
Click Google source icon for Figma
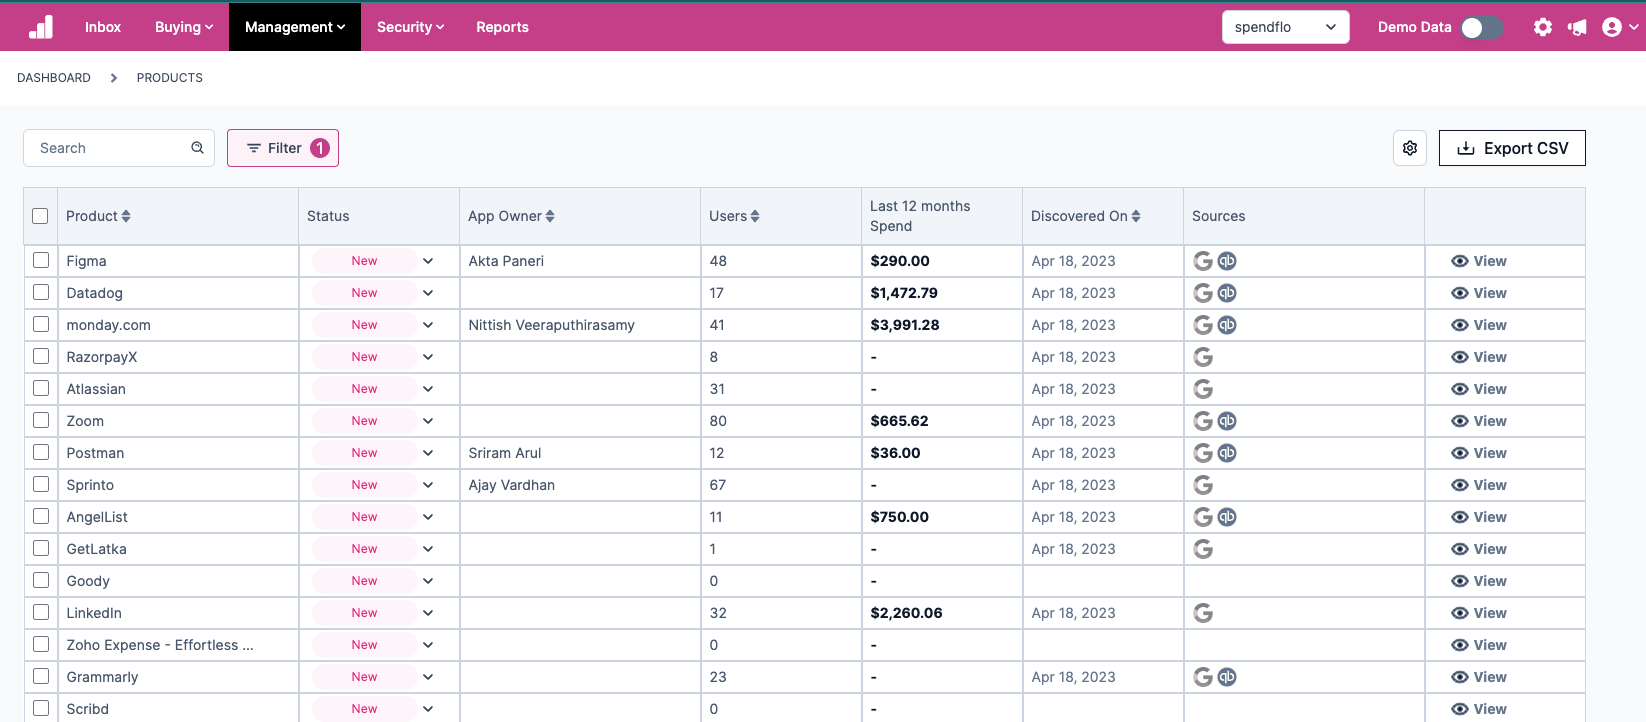[x=1203, y=261]
